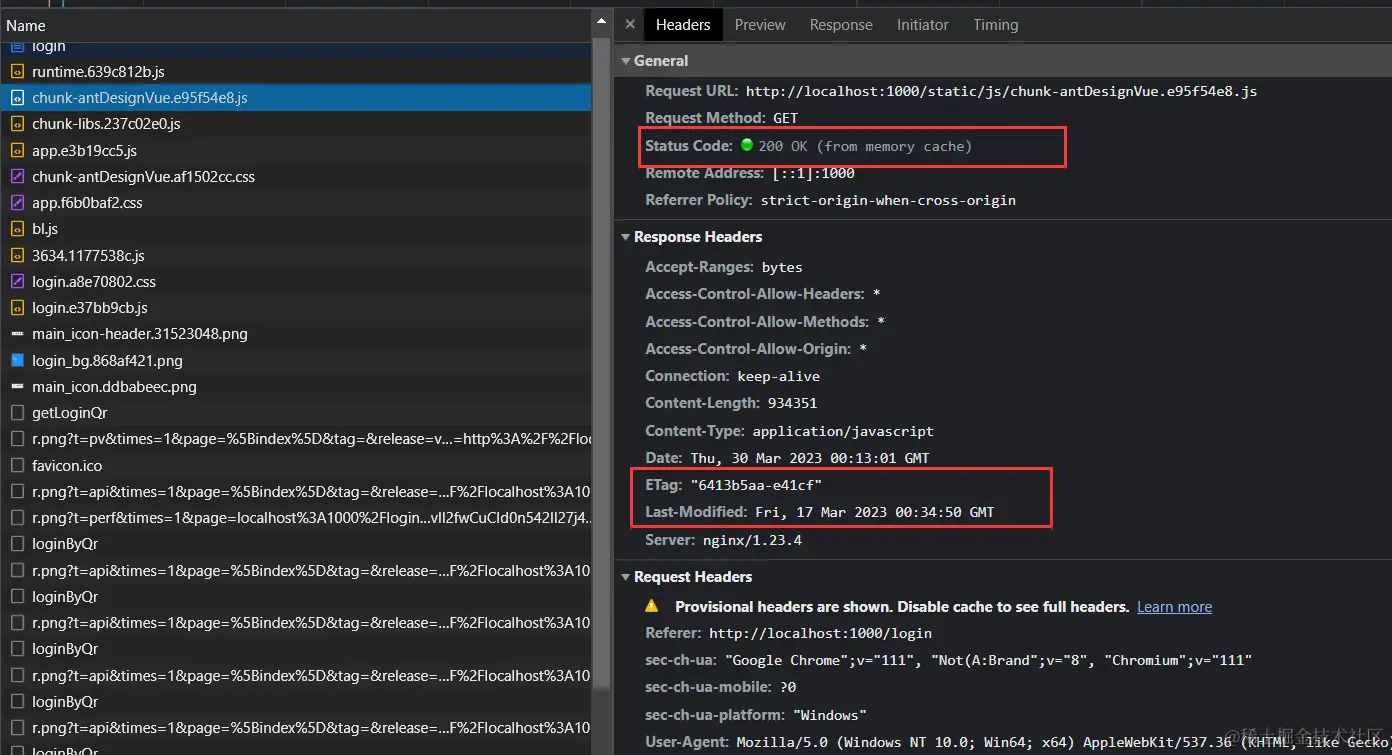Image resolution: width=1392 pixels, height=755 pixels.
Task: Open the Response tab
Action: click(x=841, y=25)
